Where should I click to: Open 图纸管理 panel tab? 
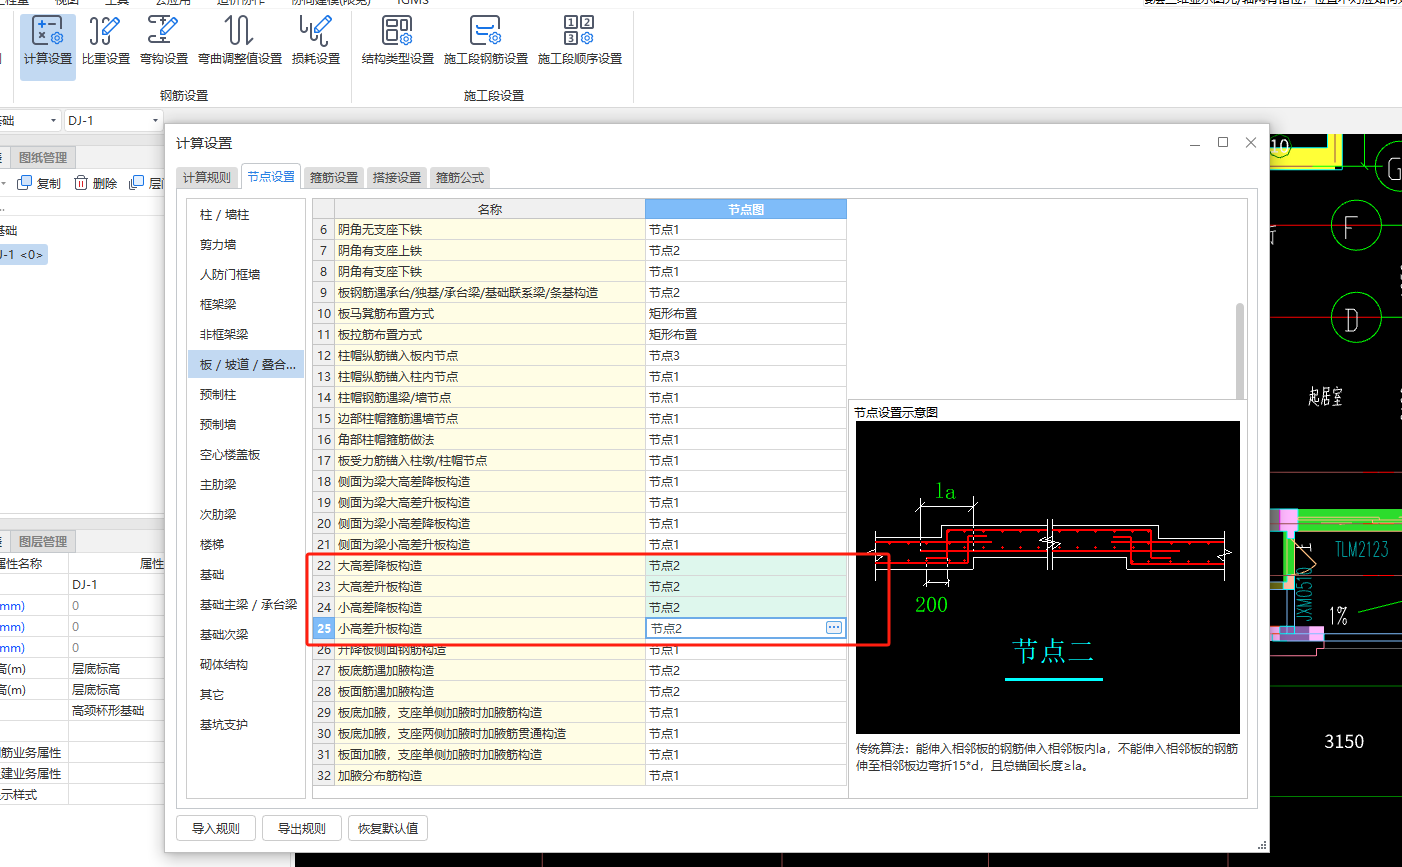click(x=43, y=157)
